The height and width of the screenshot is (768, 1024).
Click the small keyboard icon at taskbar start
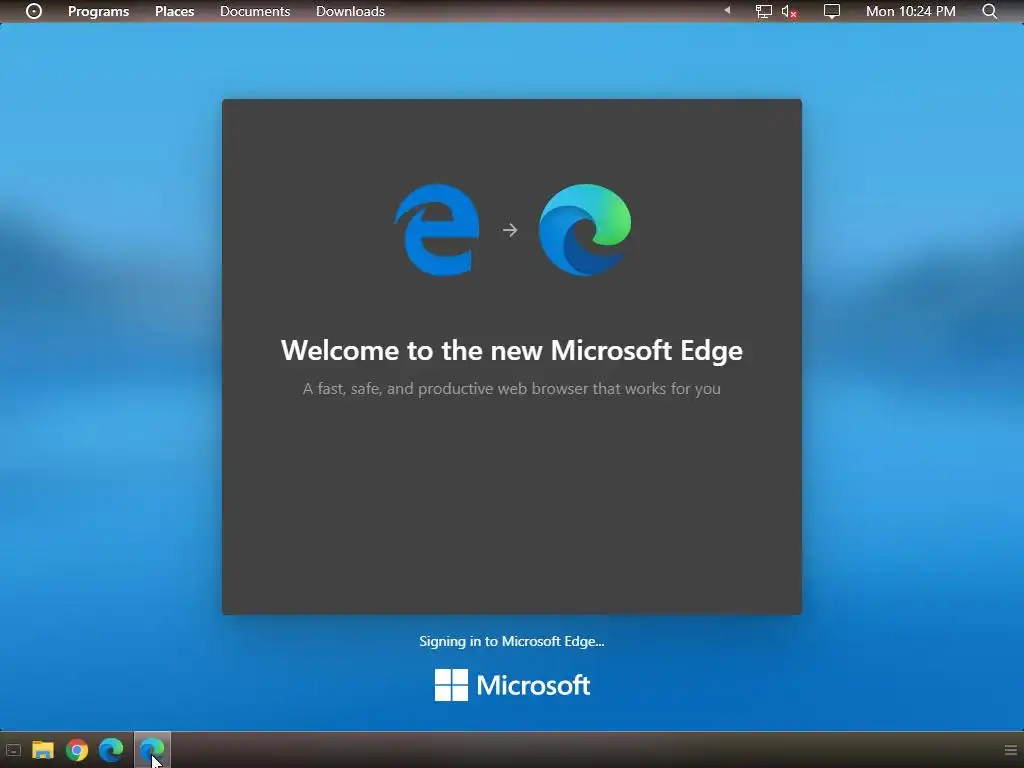point(13,750)
